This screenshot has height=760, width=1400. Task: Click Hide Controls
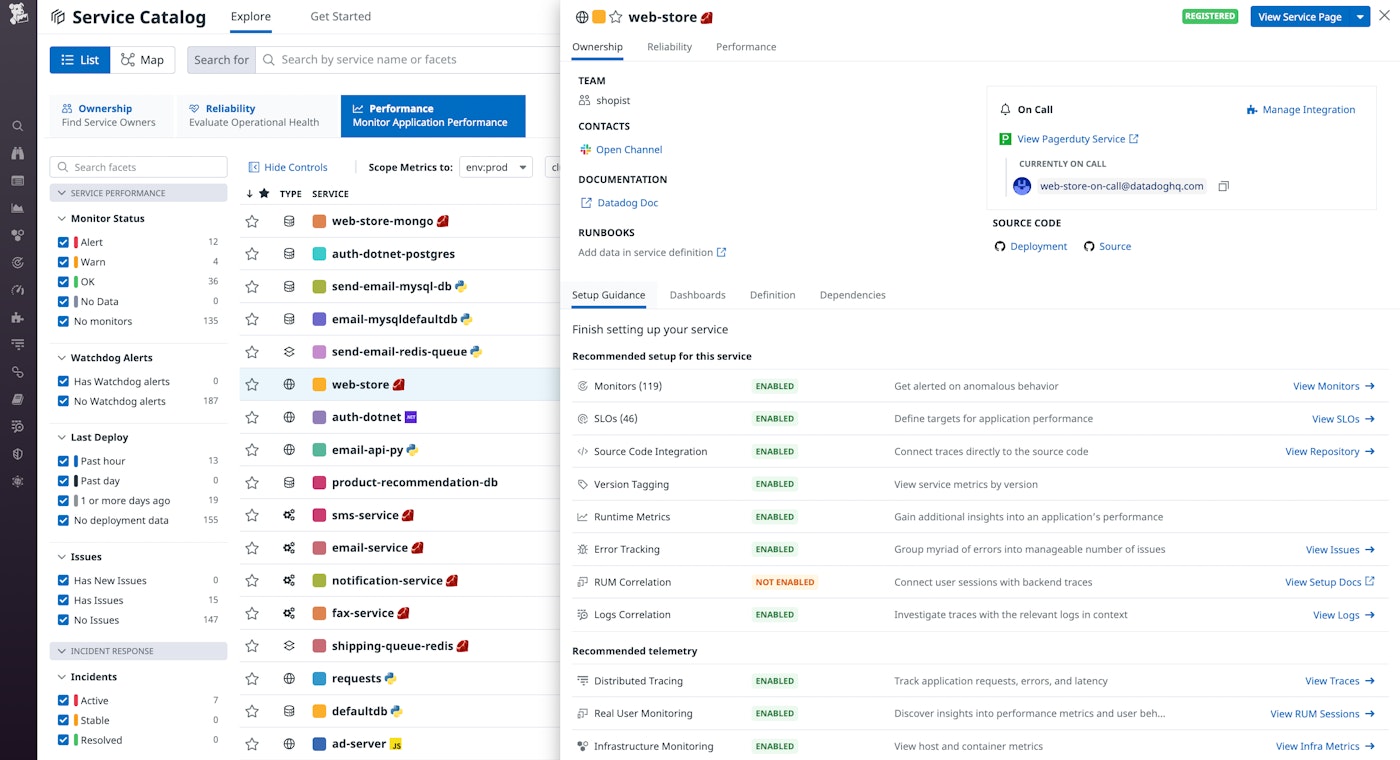[x=288, y=167]
